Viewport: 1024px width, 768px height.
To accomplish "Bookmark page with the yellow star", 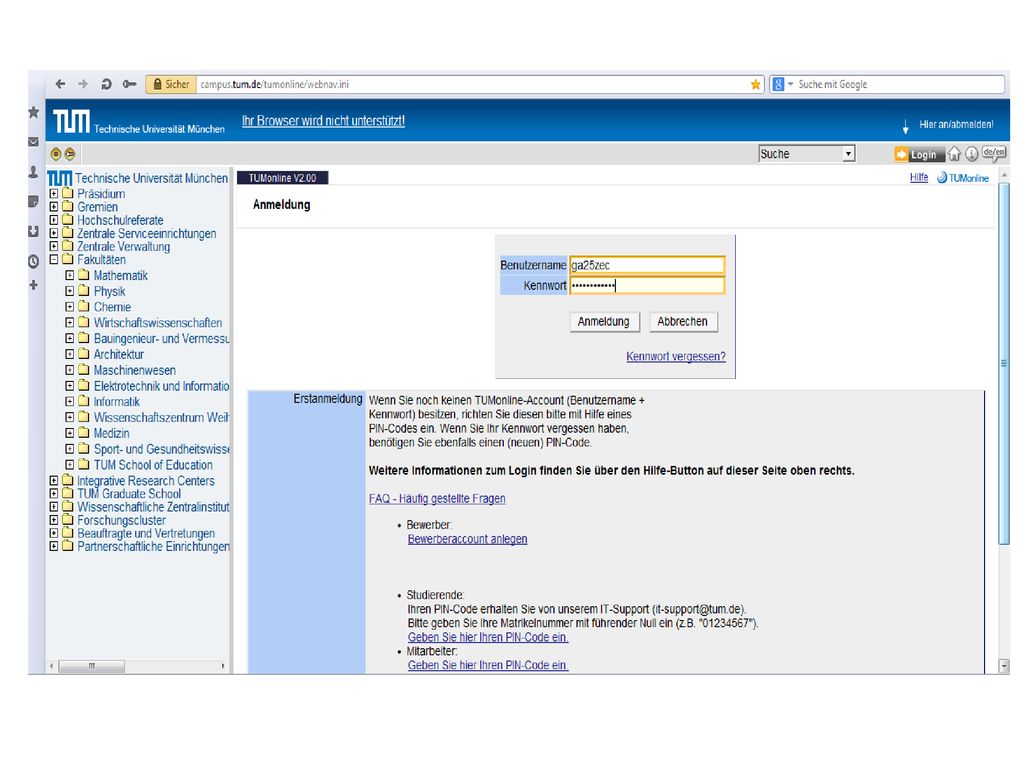I will (x=756, y=84).
